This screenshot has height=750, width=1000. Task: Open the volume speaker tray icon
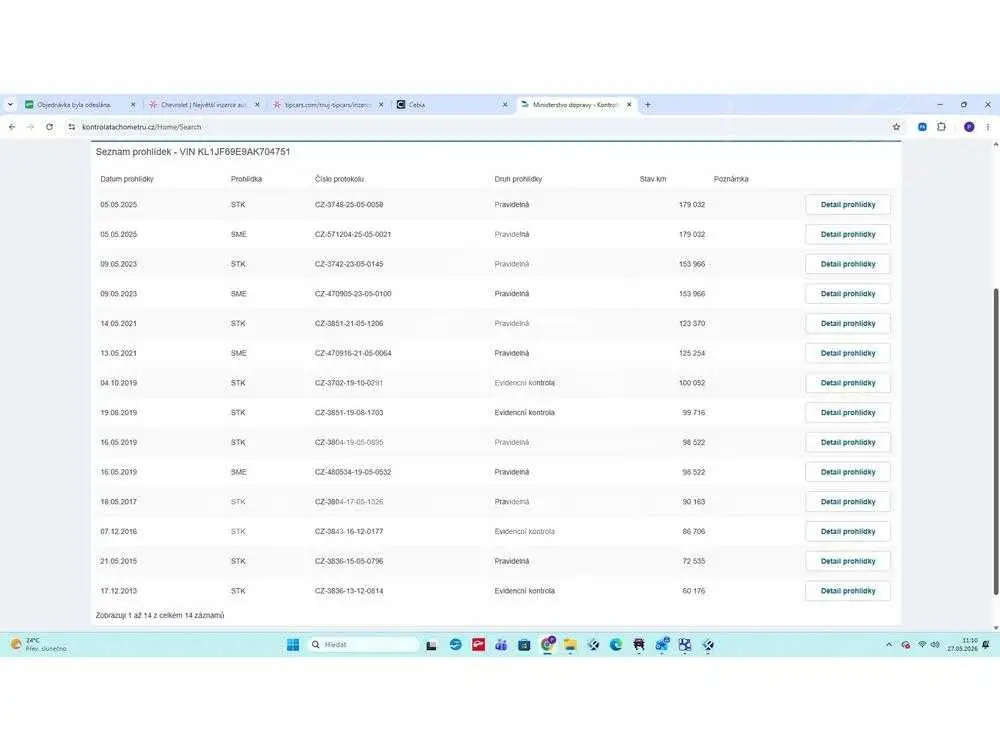935,645
